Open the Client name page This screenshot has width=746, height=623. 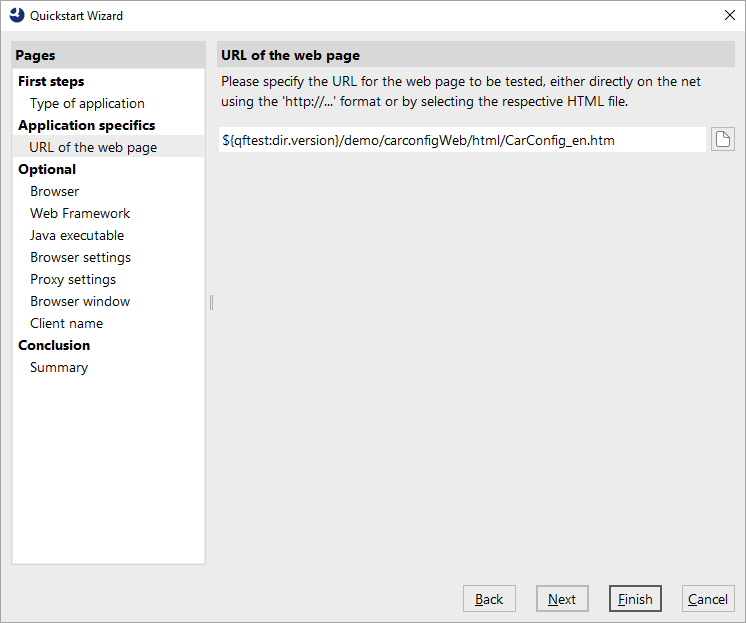67,323
